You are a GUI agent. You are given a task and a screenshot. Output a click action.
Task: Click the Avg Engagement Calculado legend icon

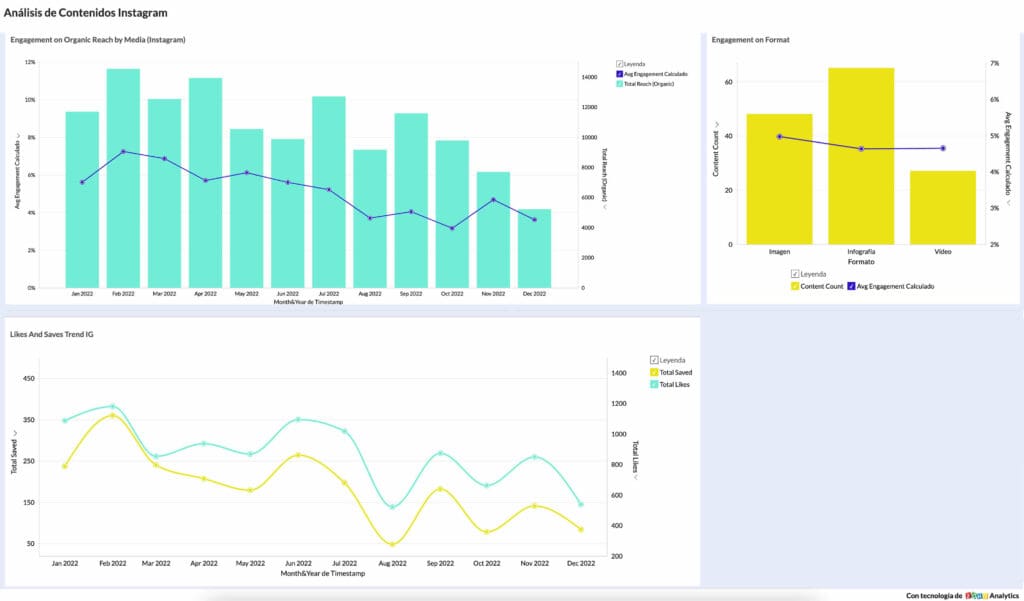618,73
